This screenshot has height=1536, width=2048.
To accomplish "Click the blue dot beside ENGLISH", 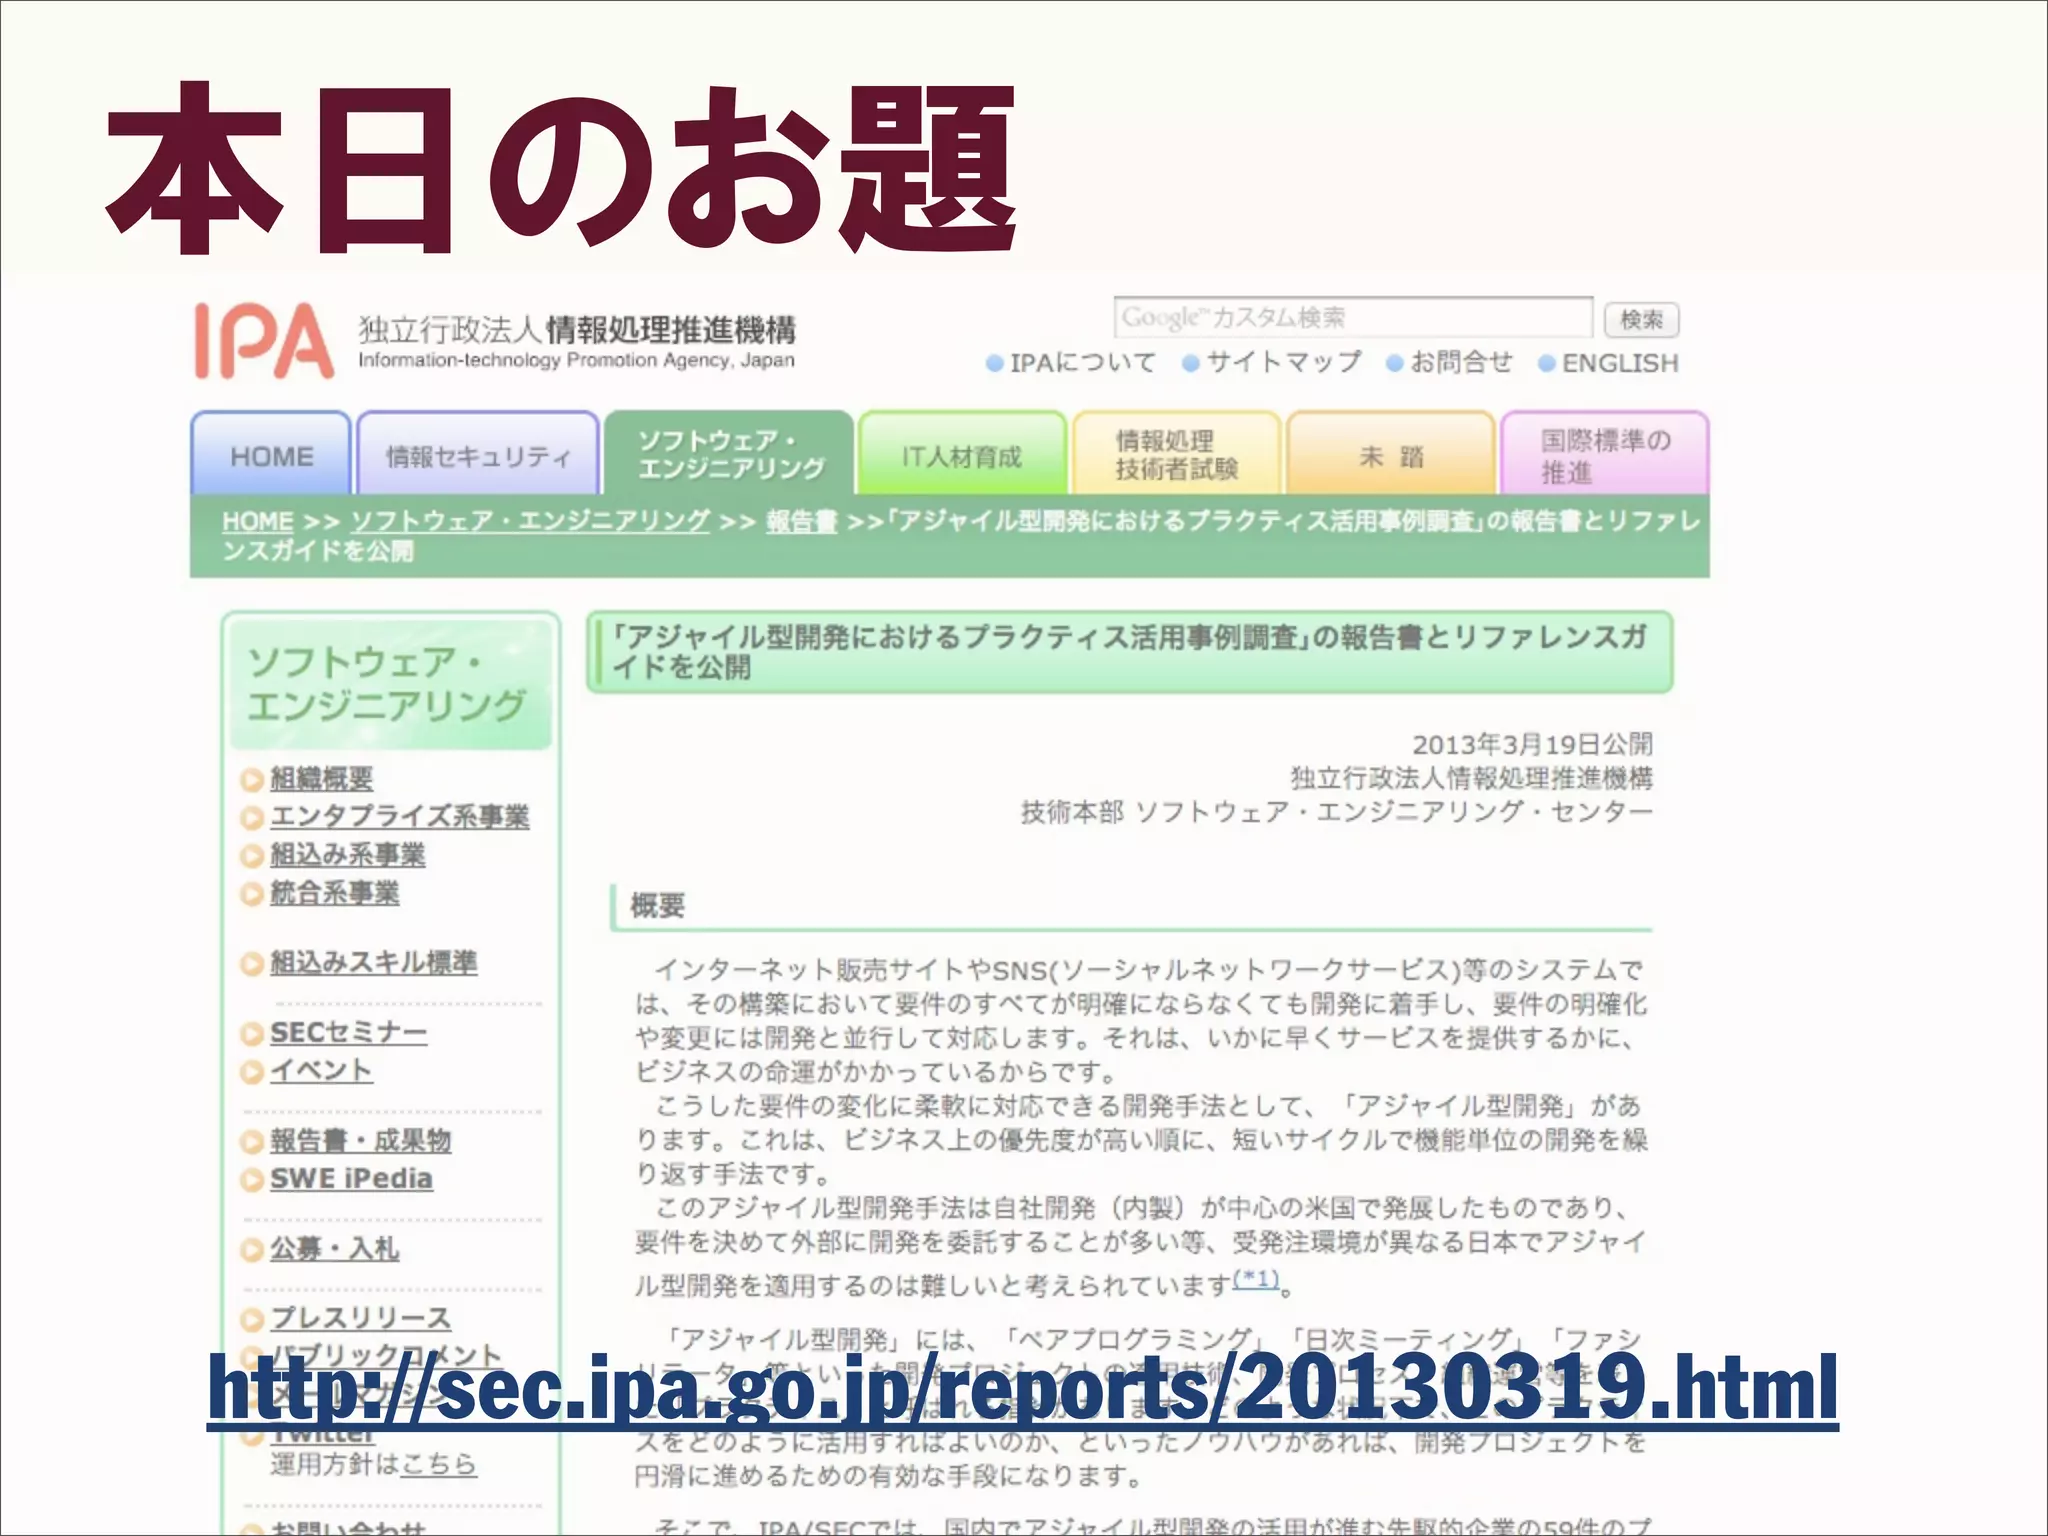I will [1546, 364].
